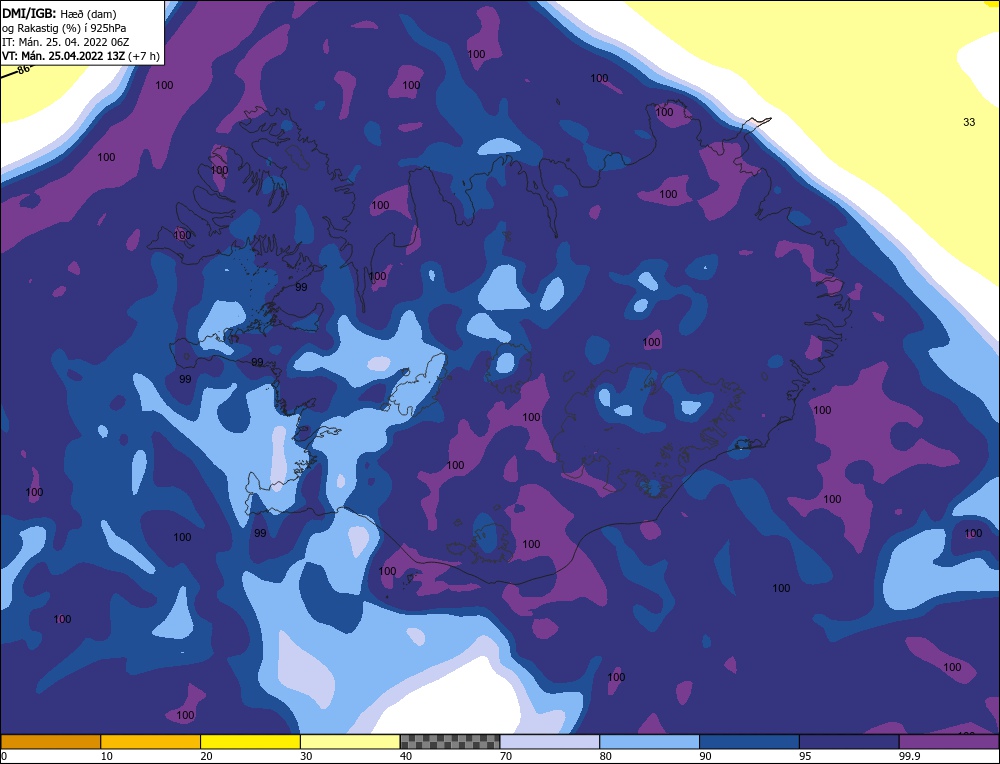Select the "VT: Mán. 25.04.2022 13Z" valid time
Image resolution: width=1000 pixels, height=764 pixels.
[x=64, y=56]
